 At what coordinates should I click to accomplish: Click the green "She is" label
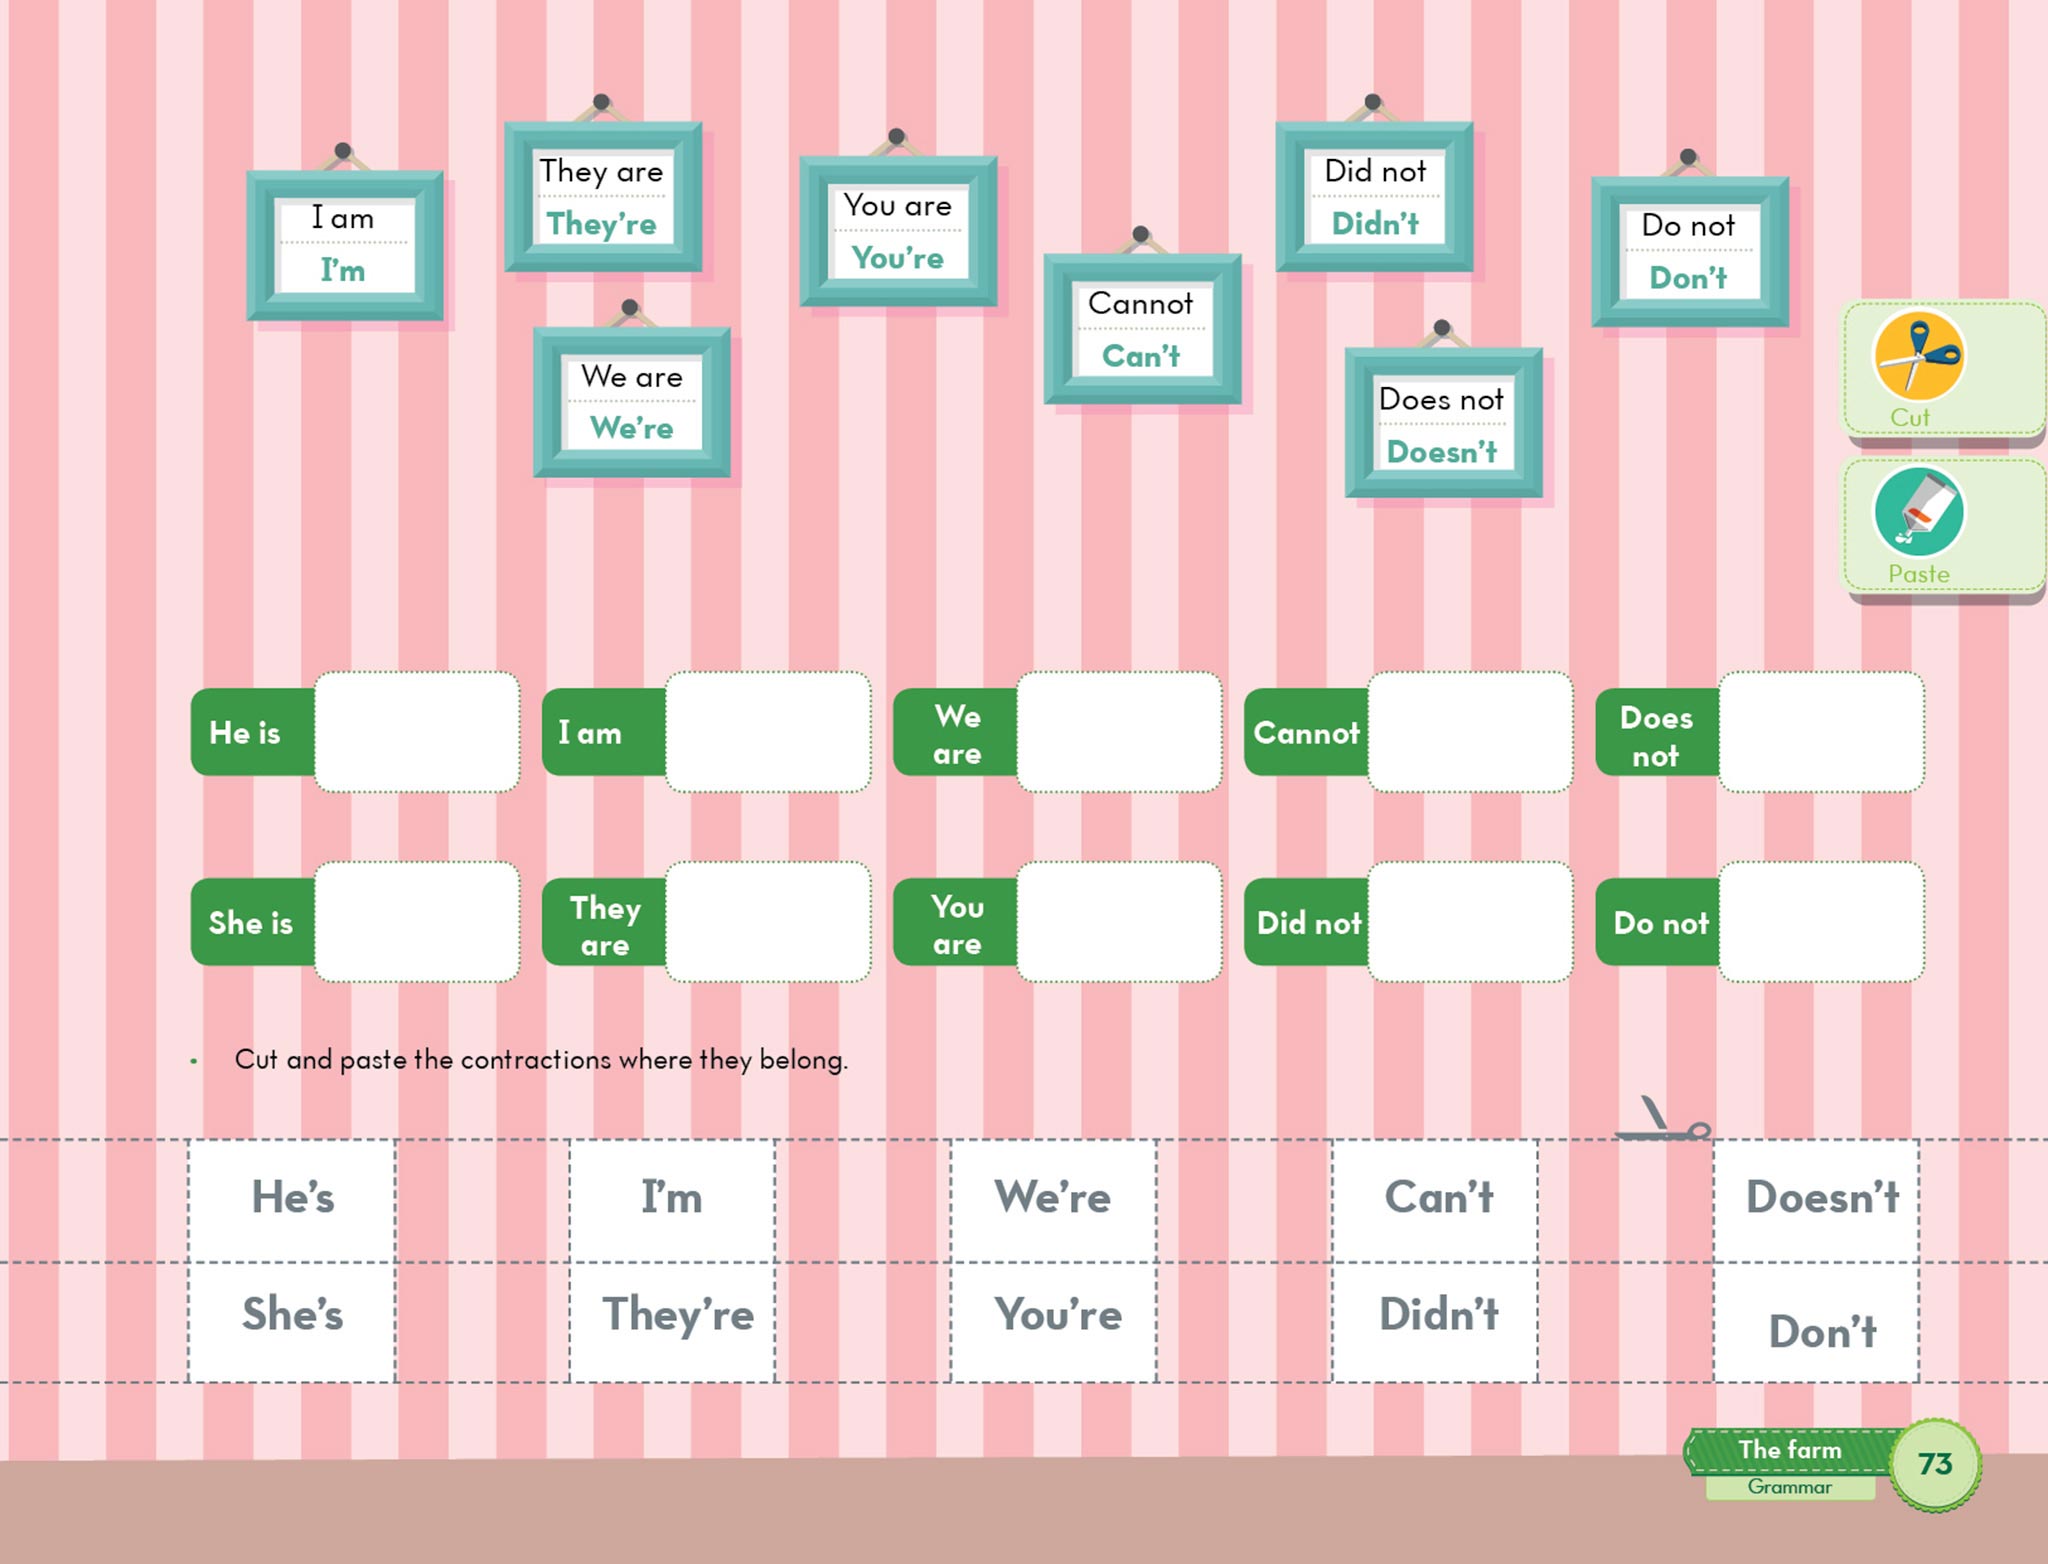[x=251, y=922]
